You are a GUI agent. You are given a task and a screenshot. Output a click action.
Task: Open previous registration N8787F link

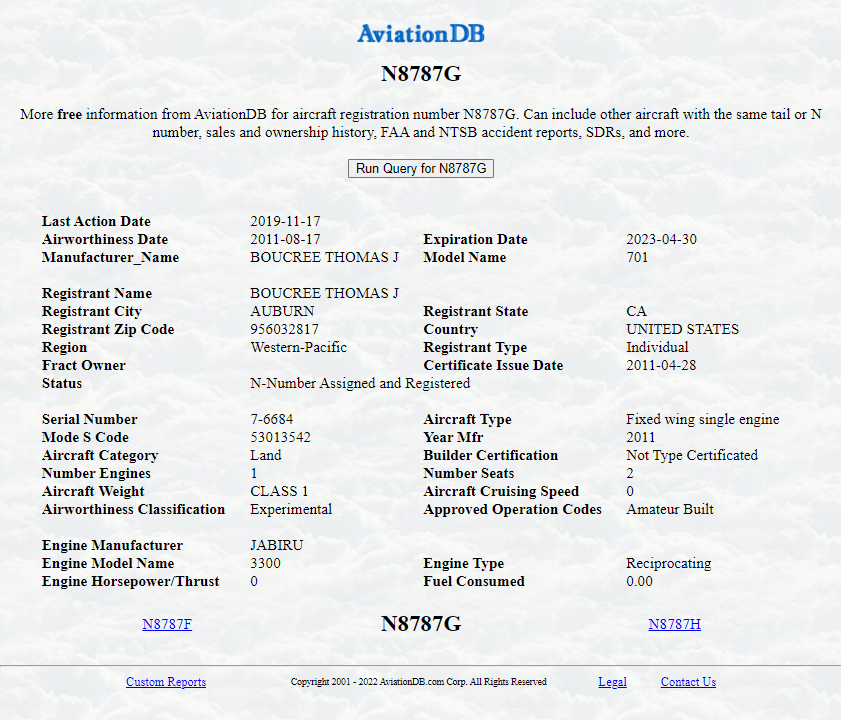tap(167, 624)
